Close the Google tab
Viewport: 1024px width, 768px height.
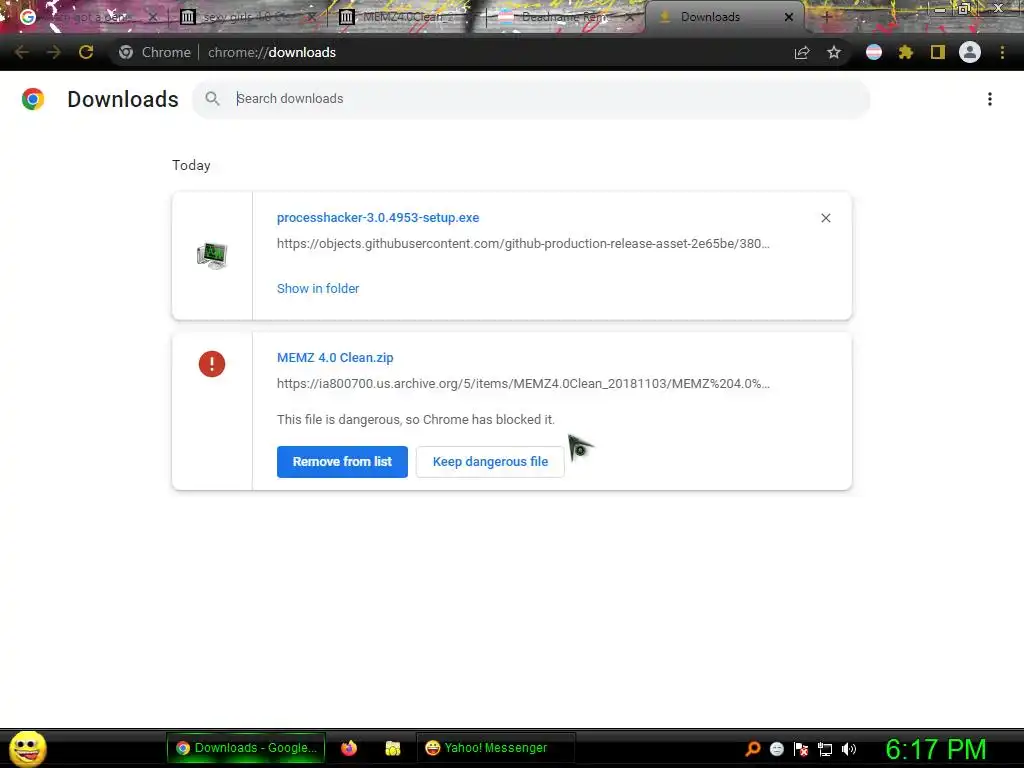[153, 17]
